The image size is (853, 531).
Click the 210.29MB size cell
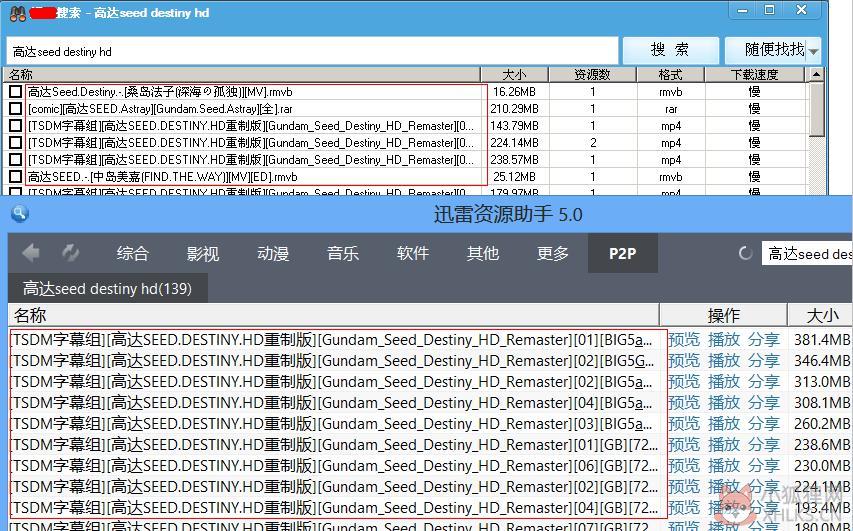click(x=514, y=109)
